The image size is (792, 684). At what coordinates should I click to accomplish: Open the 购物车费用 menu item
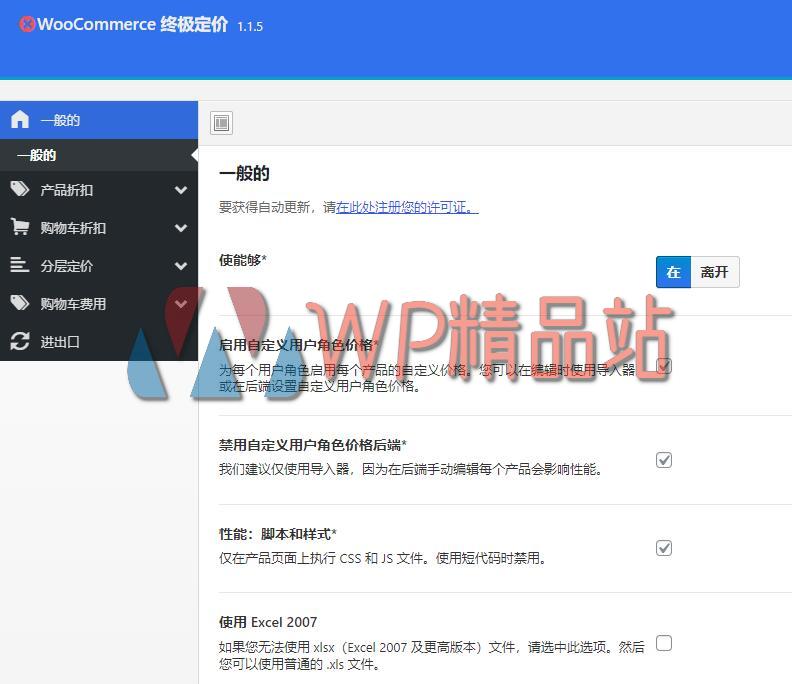coord(99,304)
